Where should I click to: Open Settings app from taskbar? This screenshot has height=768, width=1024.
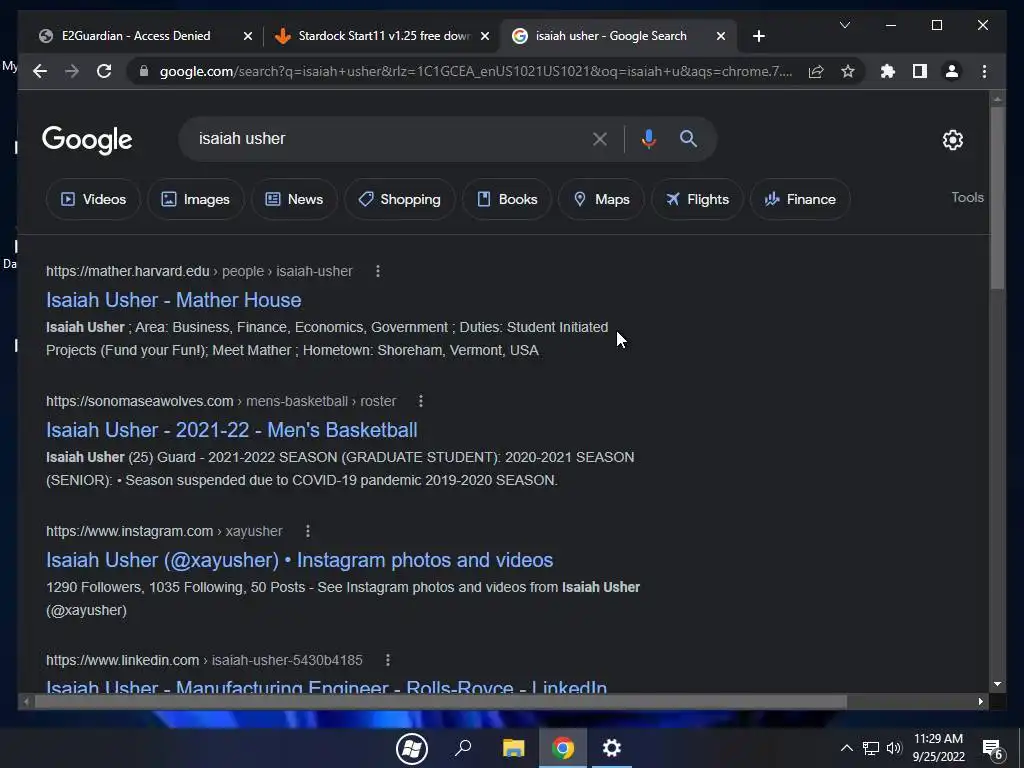tap(611, 748)
